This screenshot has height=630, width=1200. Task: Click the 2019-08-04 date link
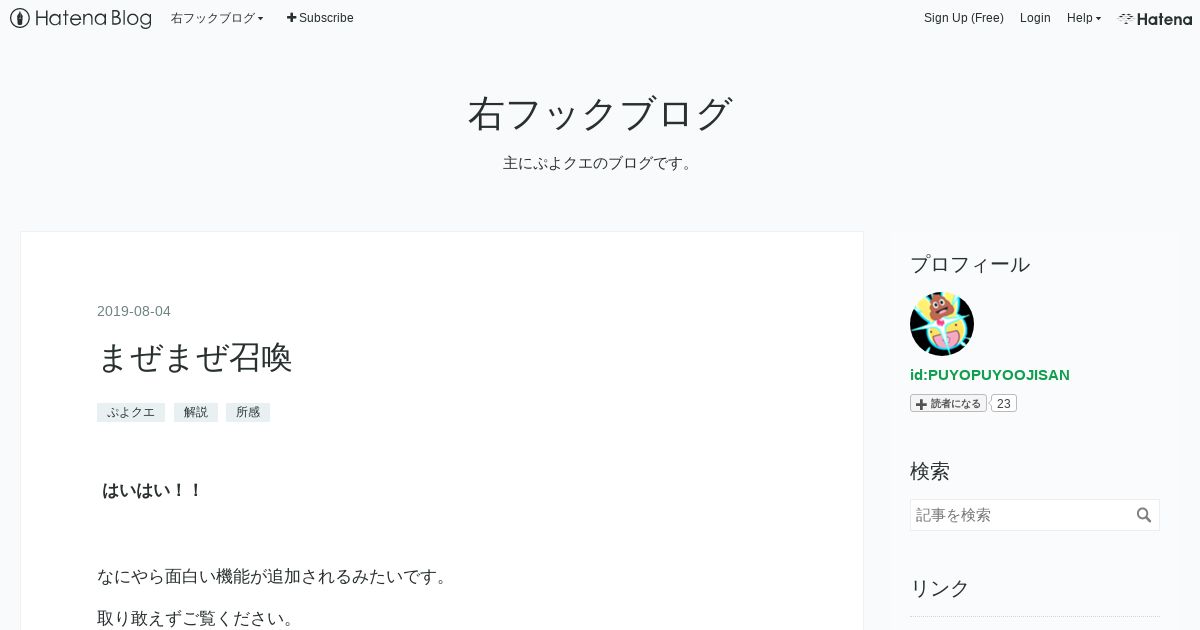pos(134,311)
